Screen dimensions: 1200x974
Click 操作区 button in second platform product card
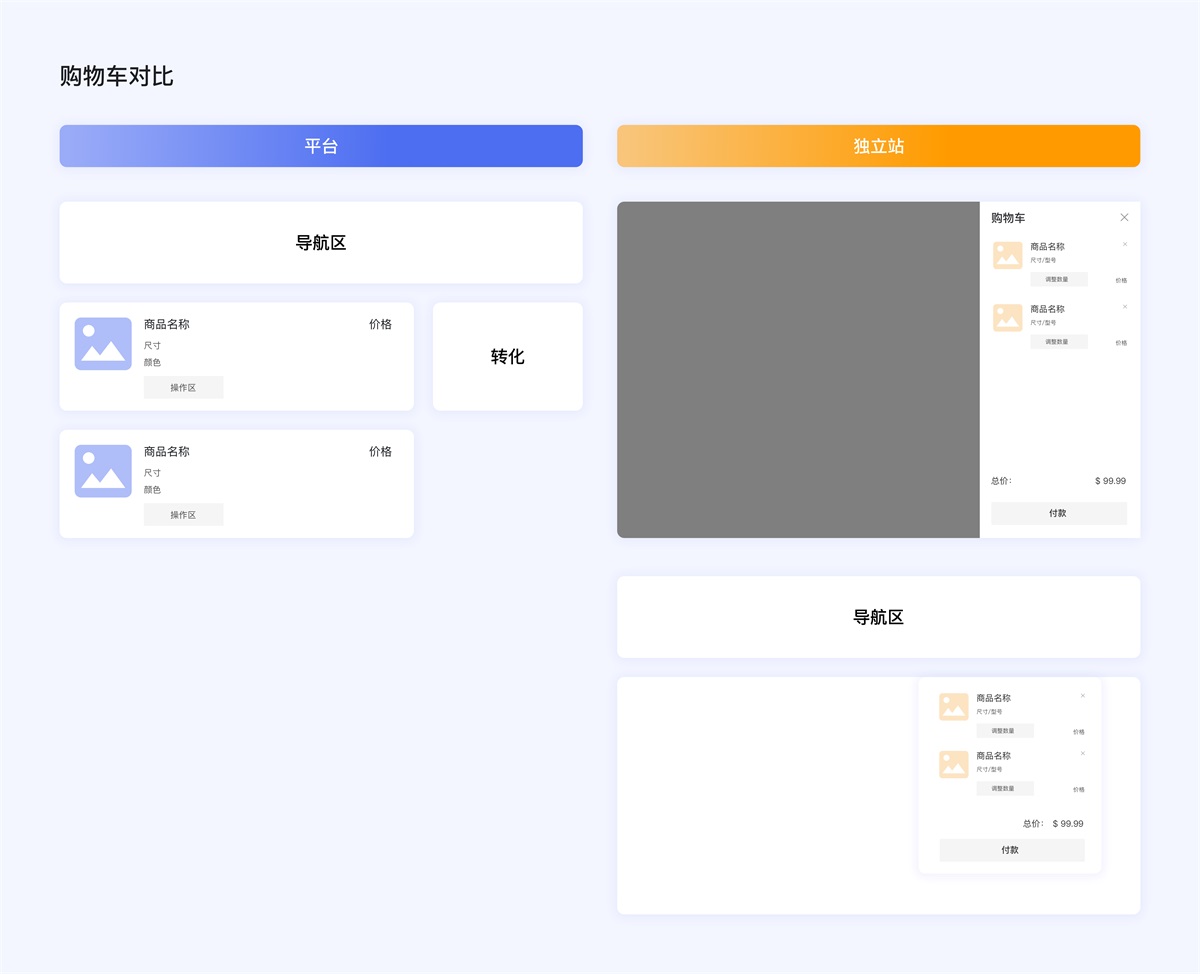tap(183, 515)
